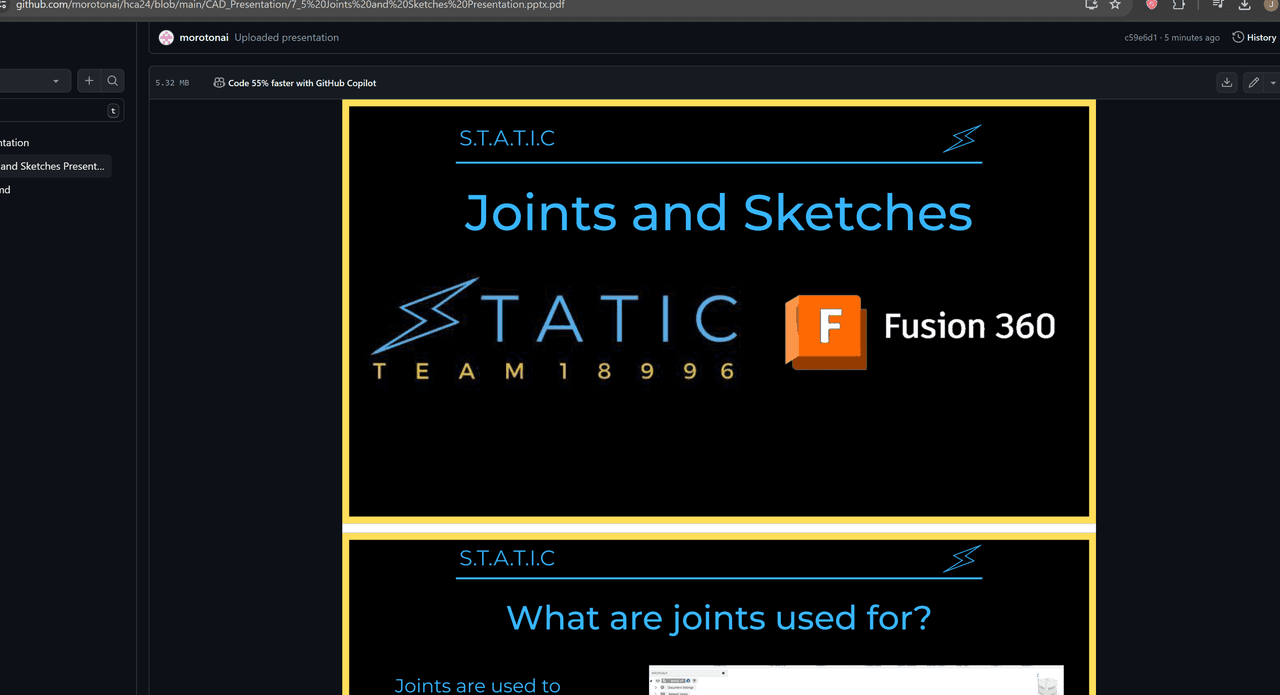Download the raw PDF file
1280x695 pixels.
1226,83
